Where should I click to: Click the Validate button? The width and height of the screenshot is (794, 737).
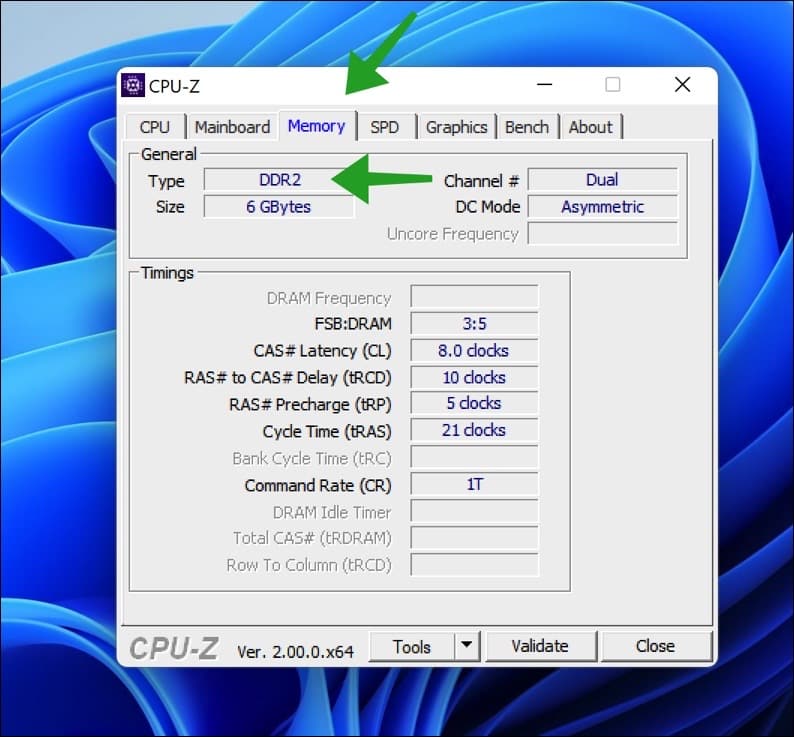point(540,646)
